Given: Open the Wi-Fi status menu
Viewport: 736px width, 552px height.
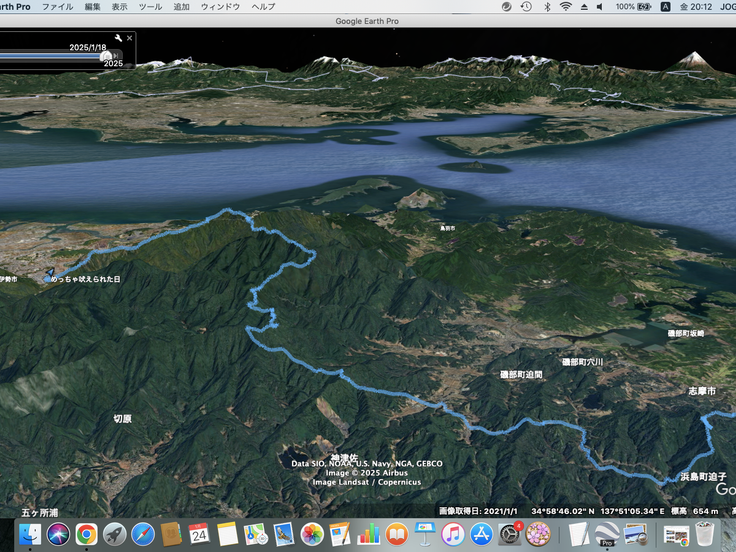Looking at the screenshot, I should pyautogui.click(x=565, y=6).
